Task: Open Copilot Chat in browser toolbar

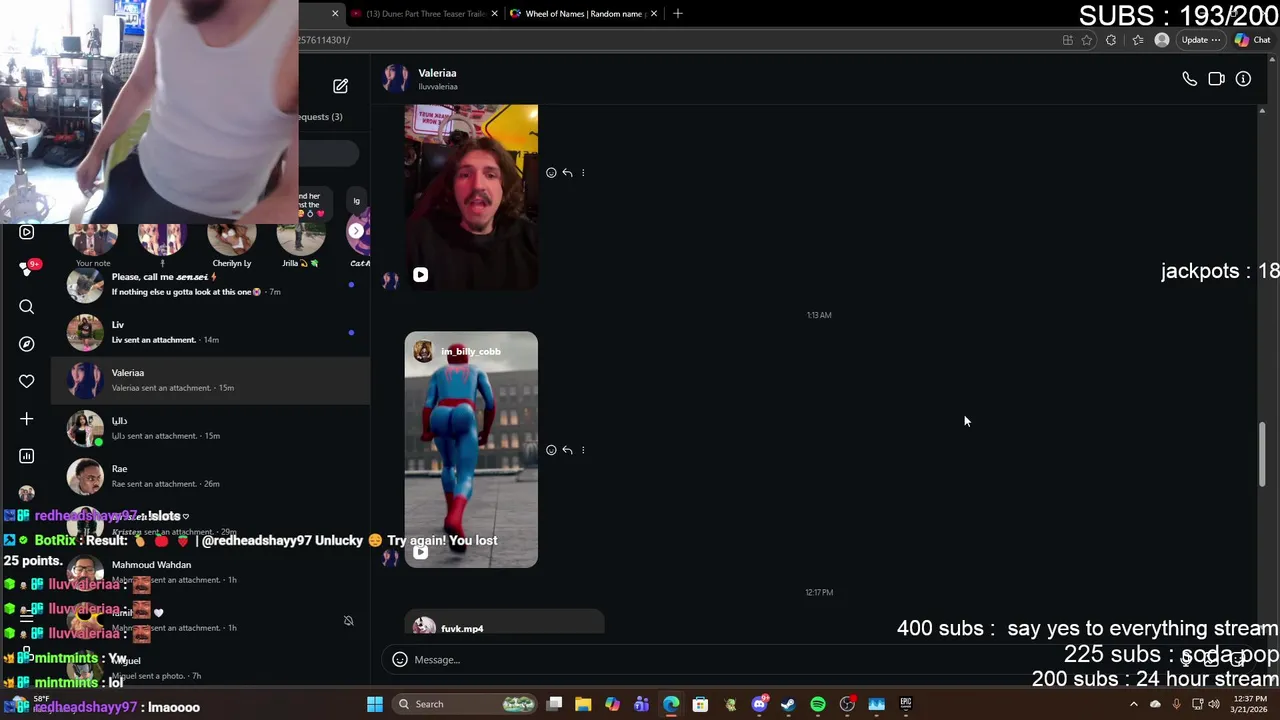Action: (x=1253, y=40)
